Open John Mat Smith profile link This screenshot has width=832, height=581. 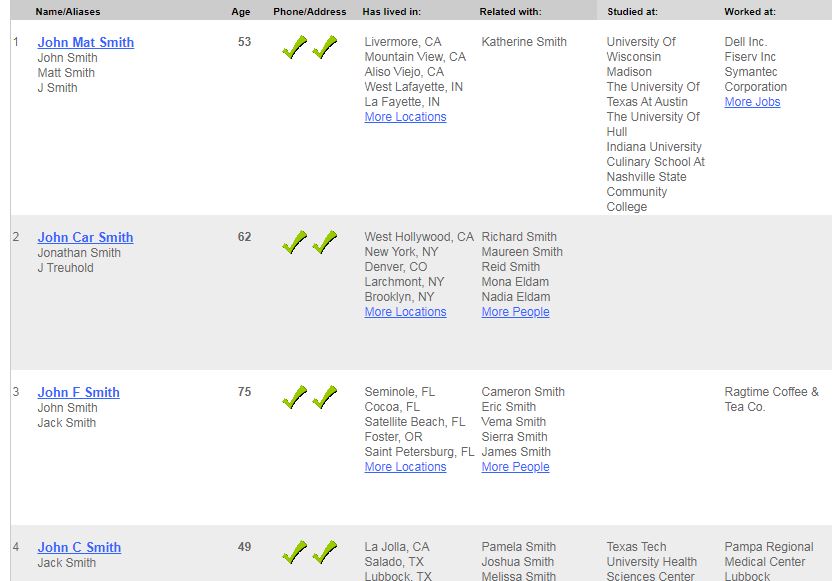coord(85,42)
